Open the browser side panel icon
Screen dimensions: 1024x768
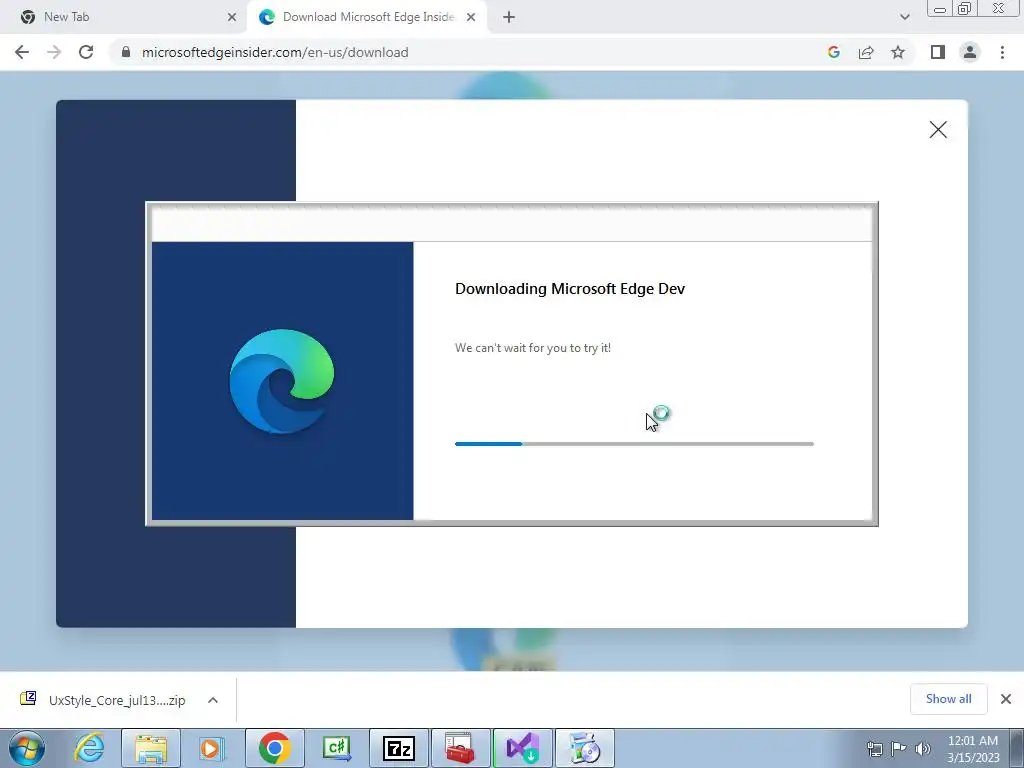pyautogui.click(x=938, y=52)
